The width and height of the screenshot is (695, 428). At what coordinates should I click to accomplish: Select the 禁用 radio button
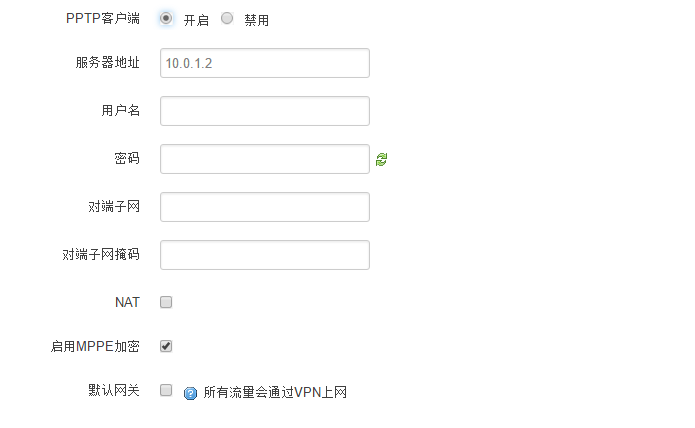point(227,19)
